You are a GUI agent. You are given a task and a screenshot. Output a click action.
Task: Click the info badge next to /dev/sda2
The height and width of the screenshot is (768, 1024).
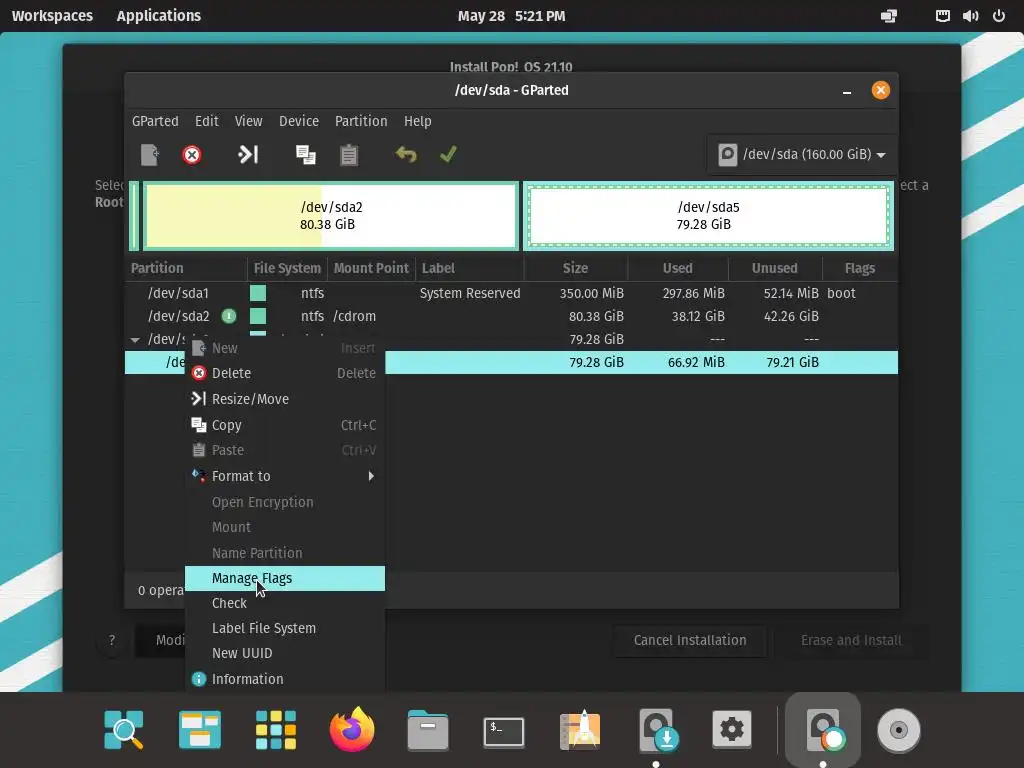pyautogui.click(x=229, y=316)
